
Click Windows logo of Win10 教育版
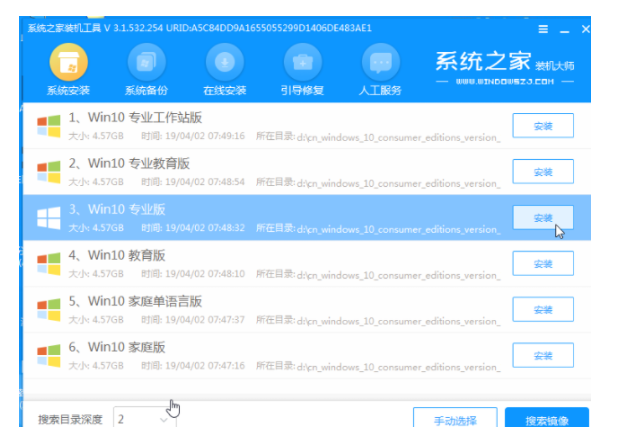click(49, 264)
